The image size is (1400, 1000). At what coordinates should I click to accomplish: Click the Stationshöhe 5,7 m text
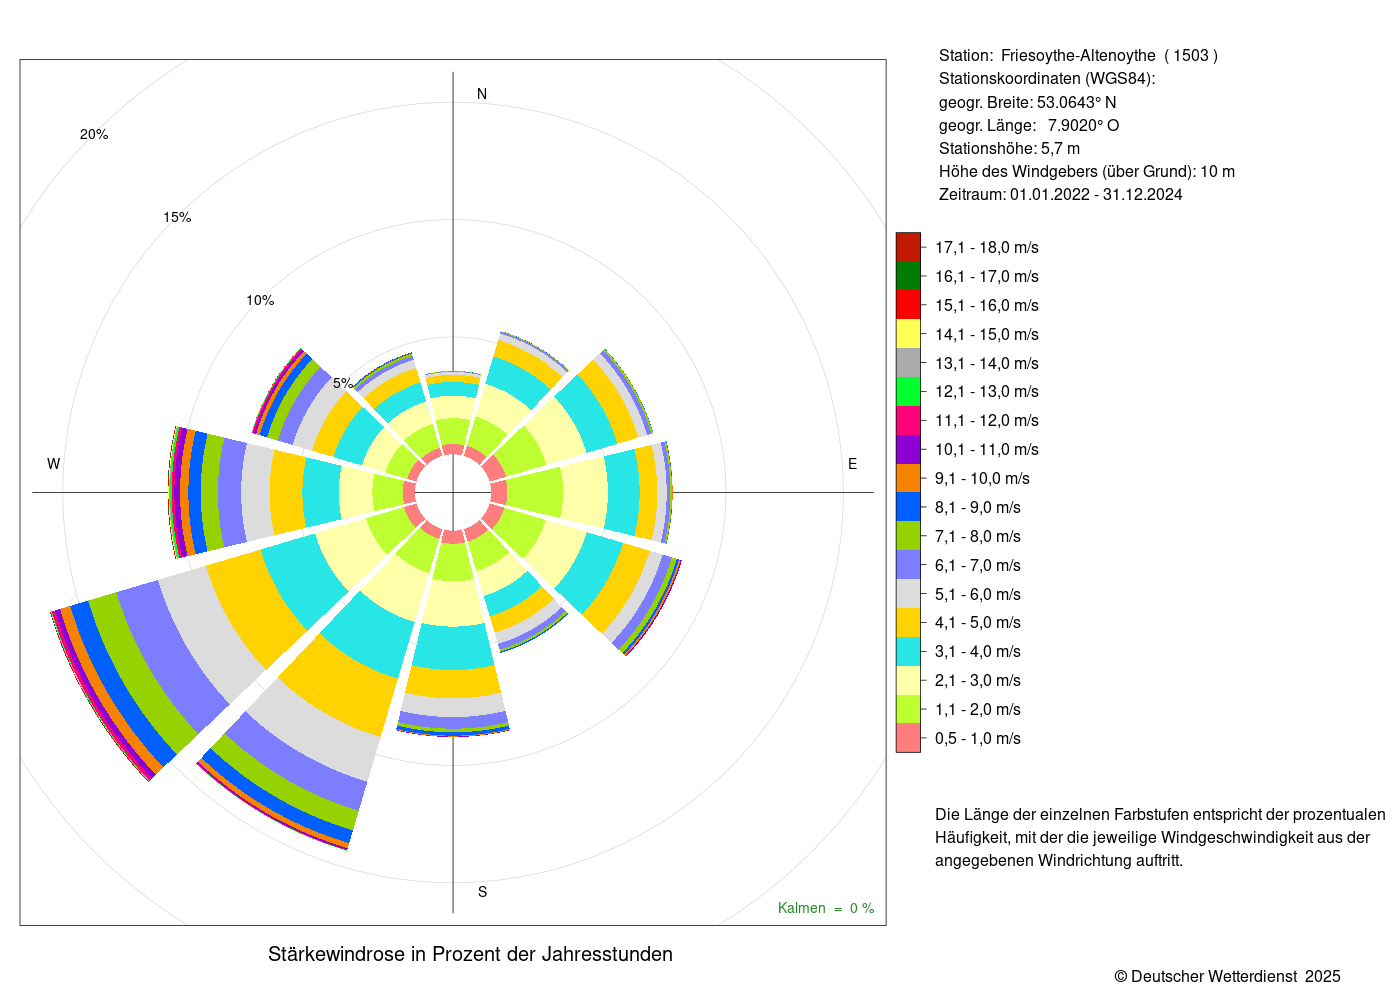coord(1009,148)
